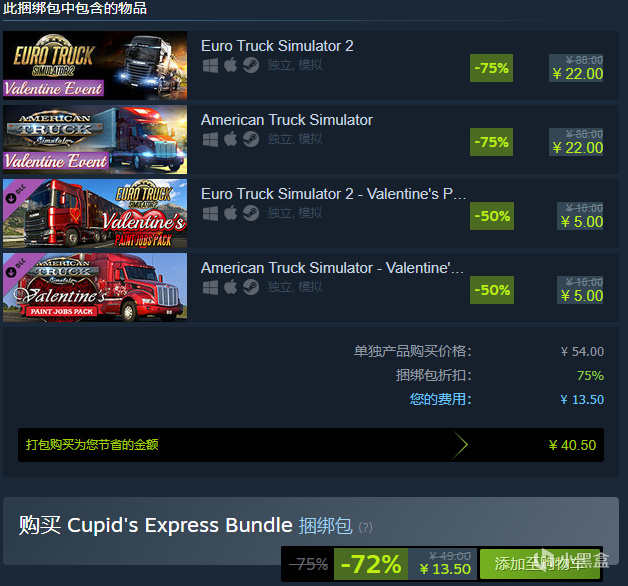Viewport: 628px width, 586px height.
Task: Click ATS Valentine's Paint Jobs Pack thumbnail
Action: click(x=95, y=287)
